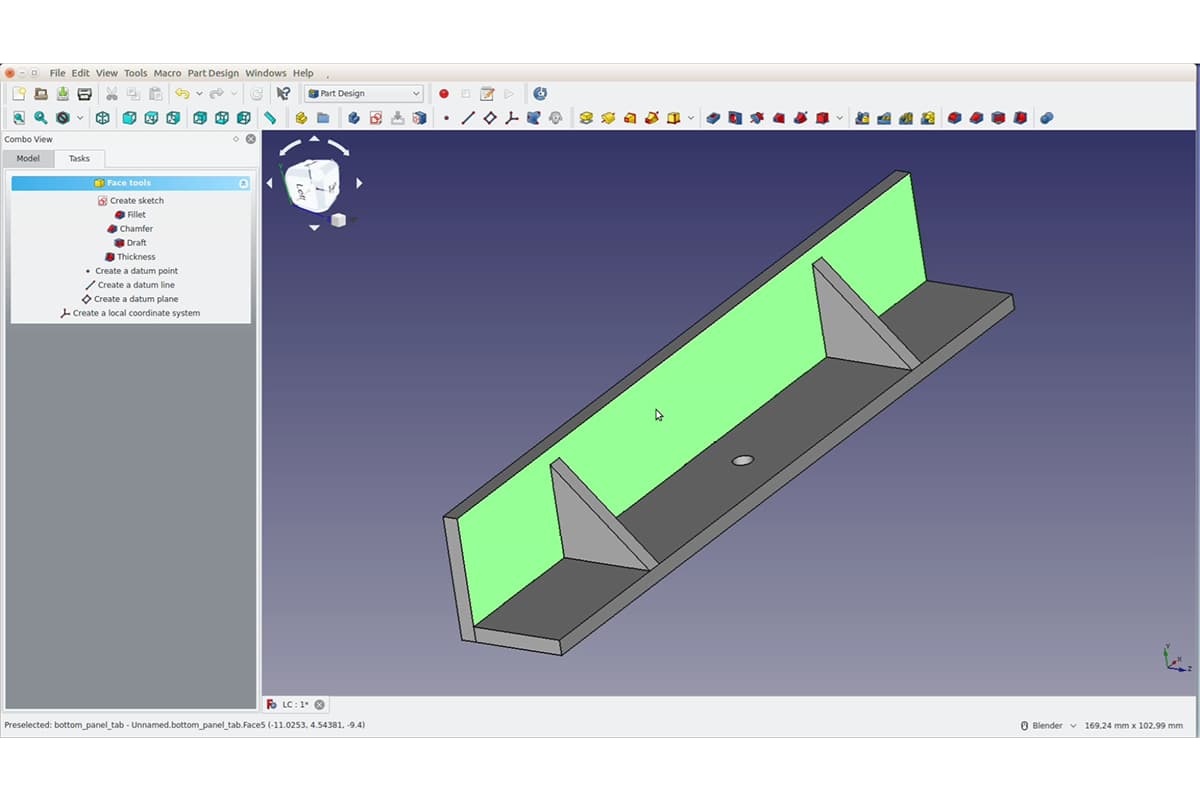1200x800 pixels.
Task: Create a new document with the New icon
Action: pyautogui.click(x=18, y=94)
